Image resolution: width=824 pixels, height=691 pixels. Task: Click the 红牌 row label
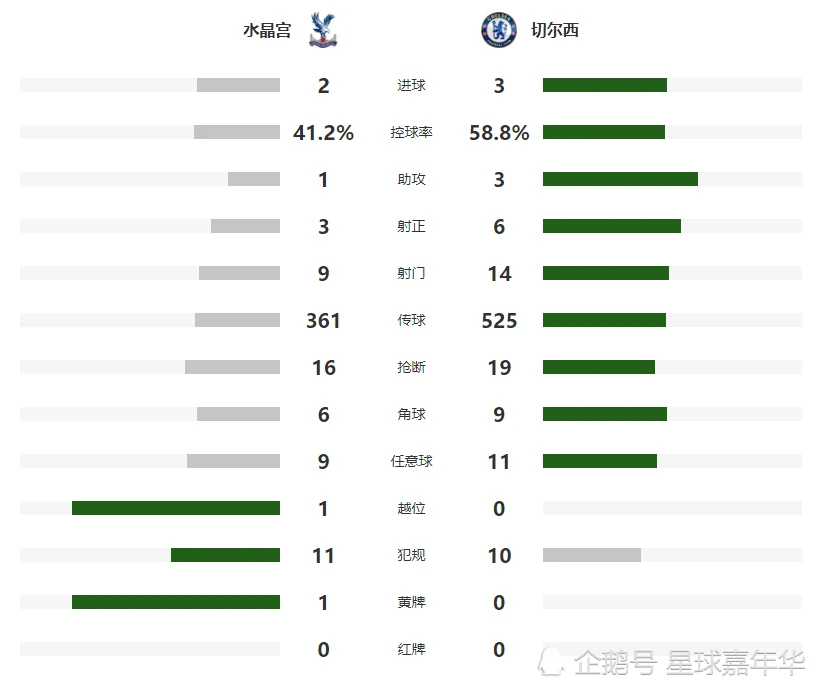coord(411,649)
